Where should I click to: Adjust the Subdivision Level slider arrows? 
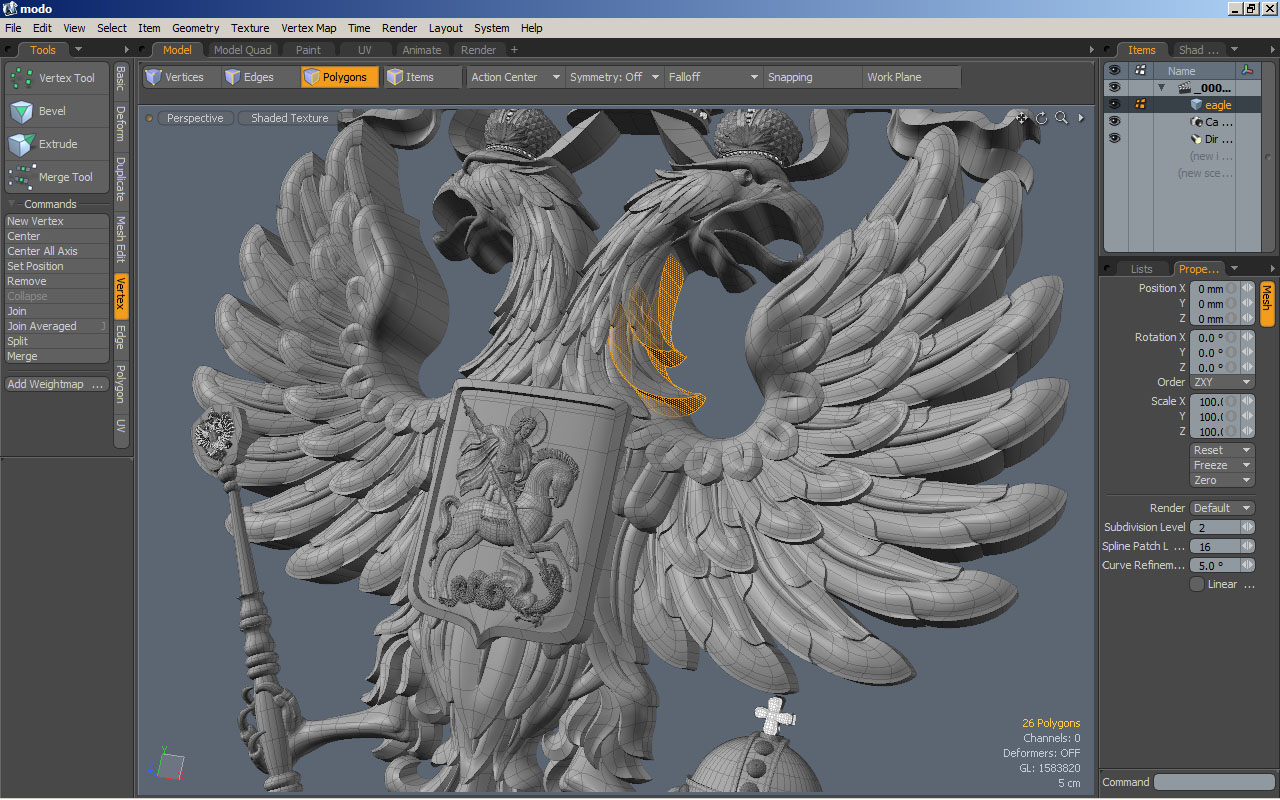[1247, 527]
